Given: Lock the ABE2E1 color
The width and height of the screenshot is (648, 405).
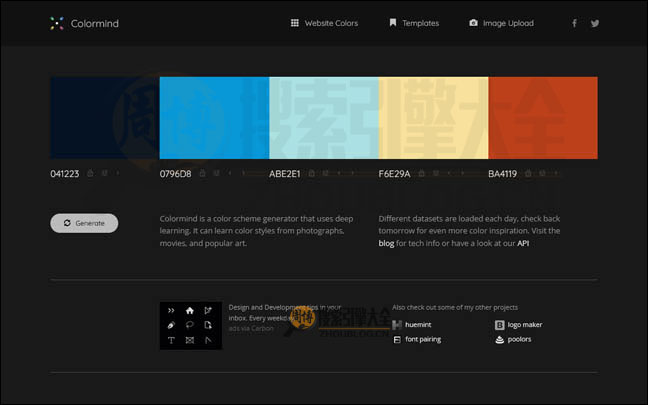Looking at the screenshot, I should (312, 173).
